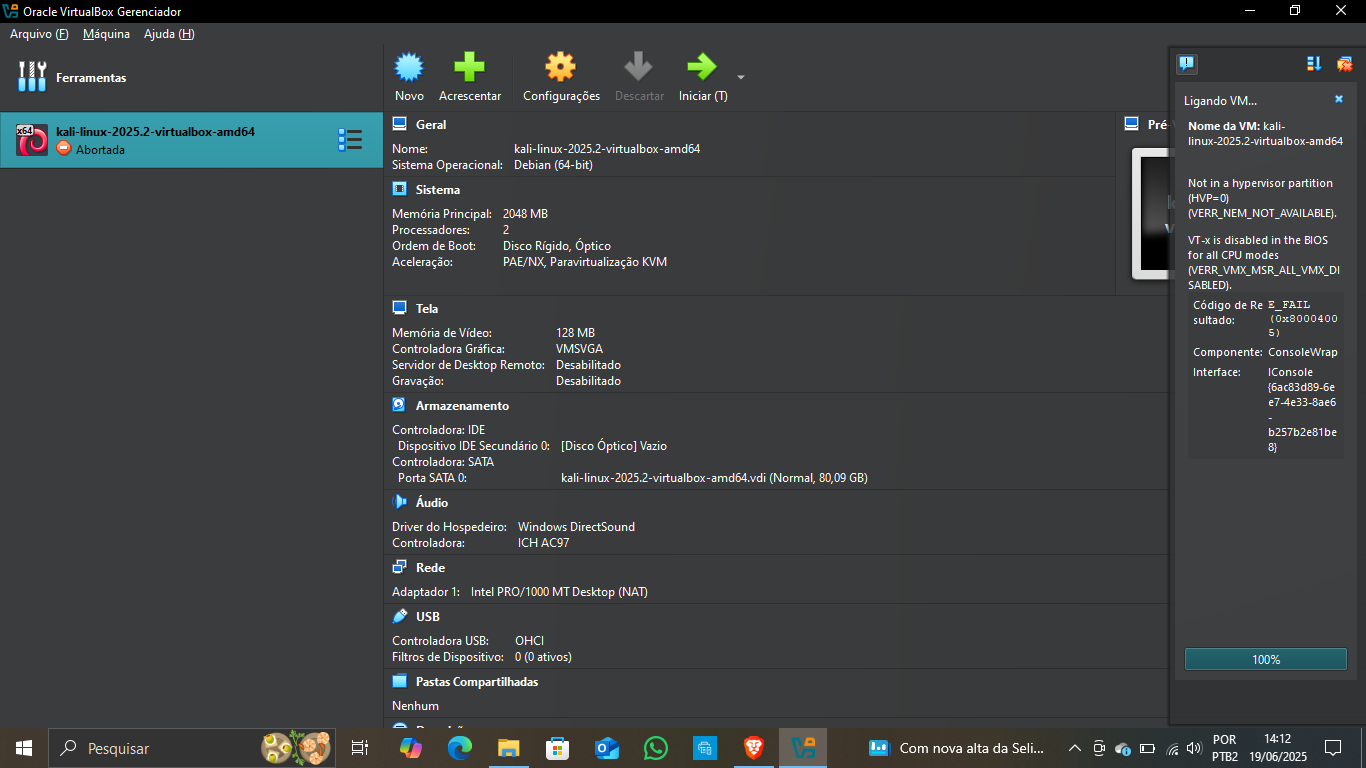
Task: Click the POR PTB2 language indicator
Action: 1225,748
